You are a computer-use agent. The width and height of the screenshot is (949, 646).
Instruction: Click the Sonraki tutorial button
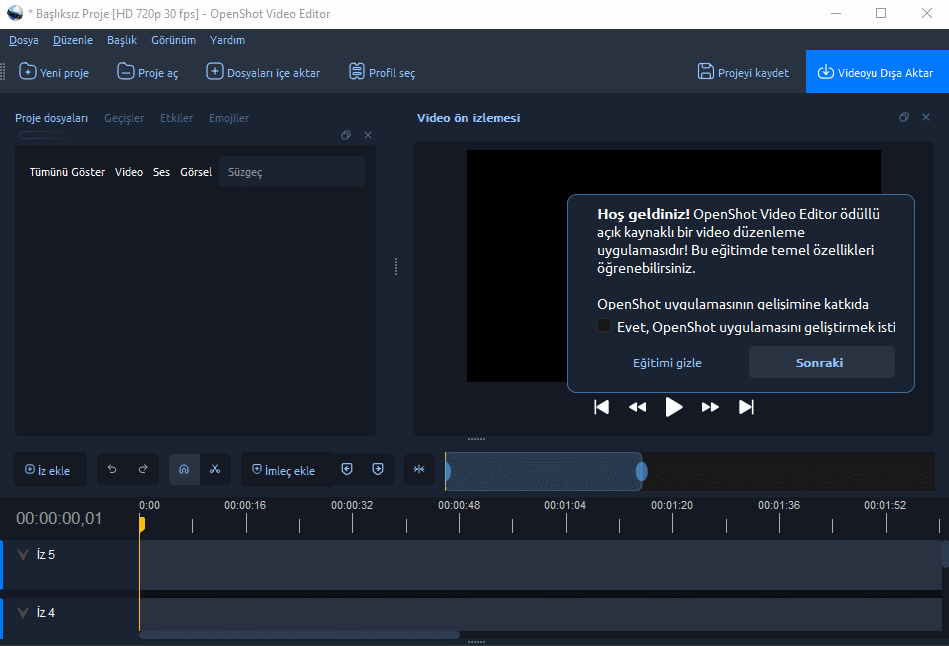point(821,362)
